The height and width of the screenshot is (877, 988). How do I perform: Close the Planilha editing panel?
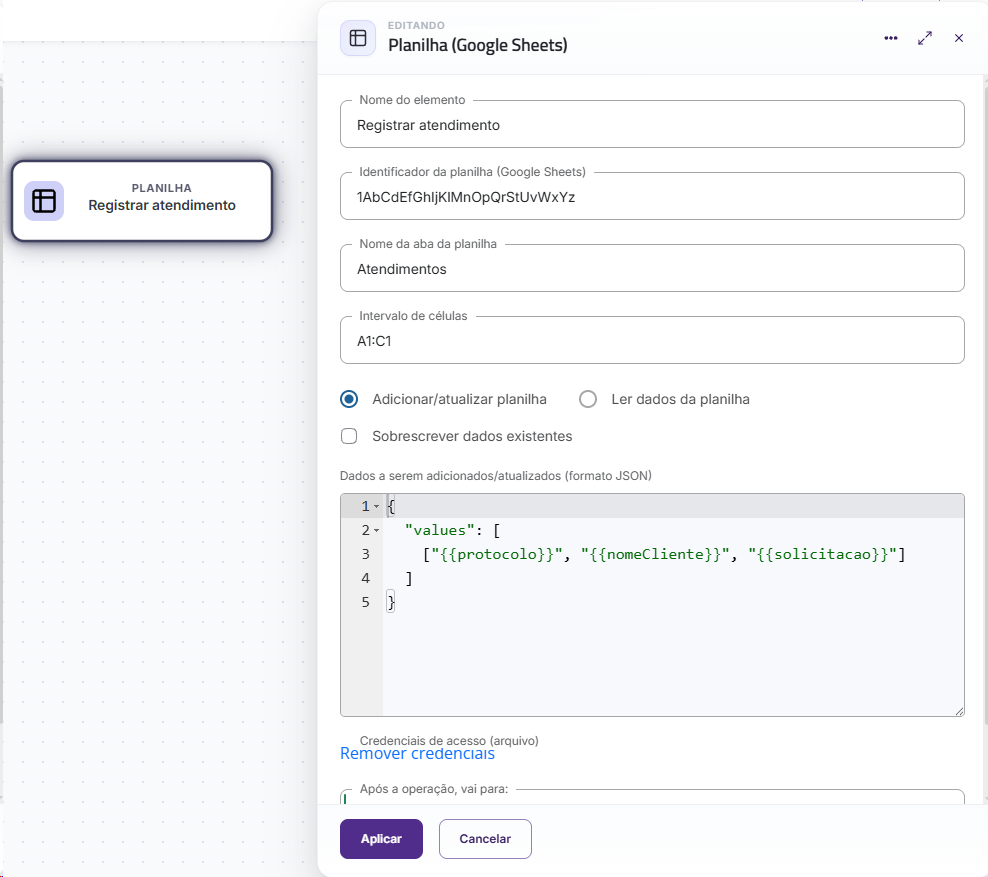pyautogui.click(x=958, y=38)
